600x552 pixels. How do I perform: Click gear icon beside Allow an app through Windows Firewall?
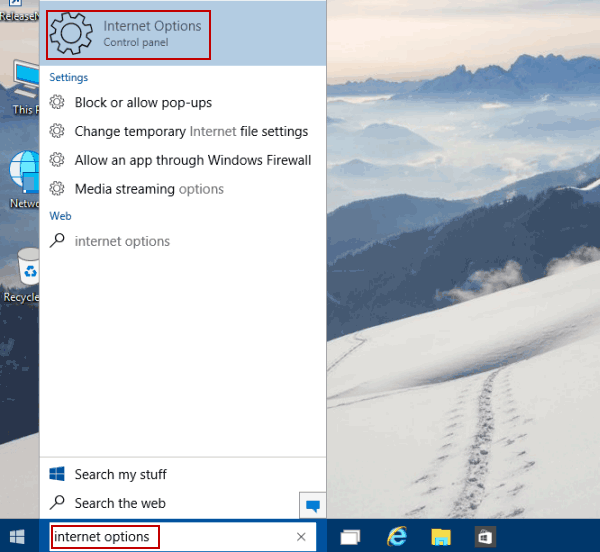tap(57, 160)
